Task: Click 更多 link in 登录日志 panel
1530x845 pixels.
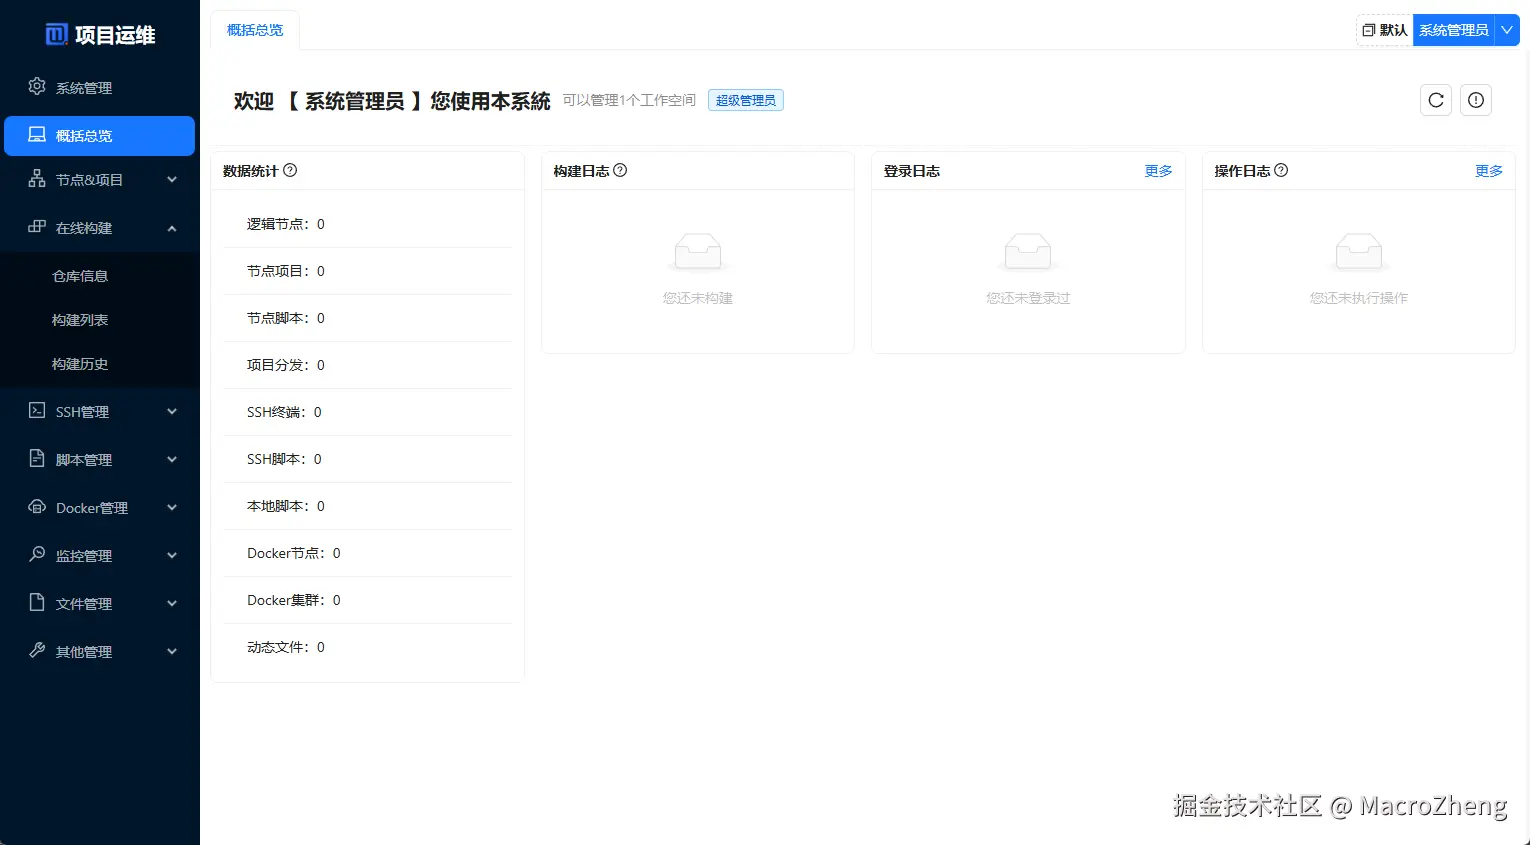Action: (1158, 171)
